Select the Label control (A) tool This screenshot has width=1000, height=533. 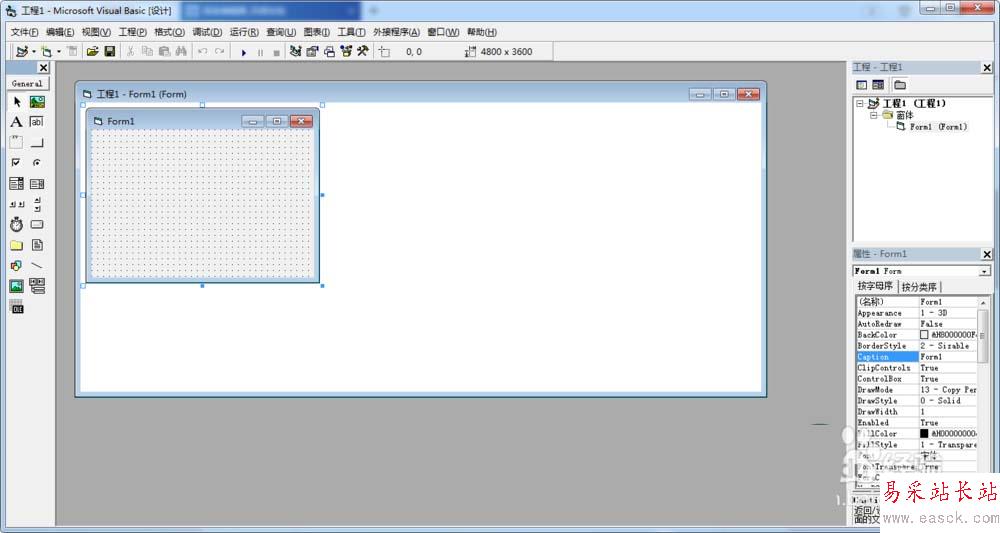tap(17, 122)
